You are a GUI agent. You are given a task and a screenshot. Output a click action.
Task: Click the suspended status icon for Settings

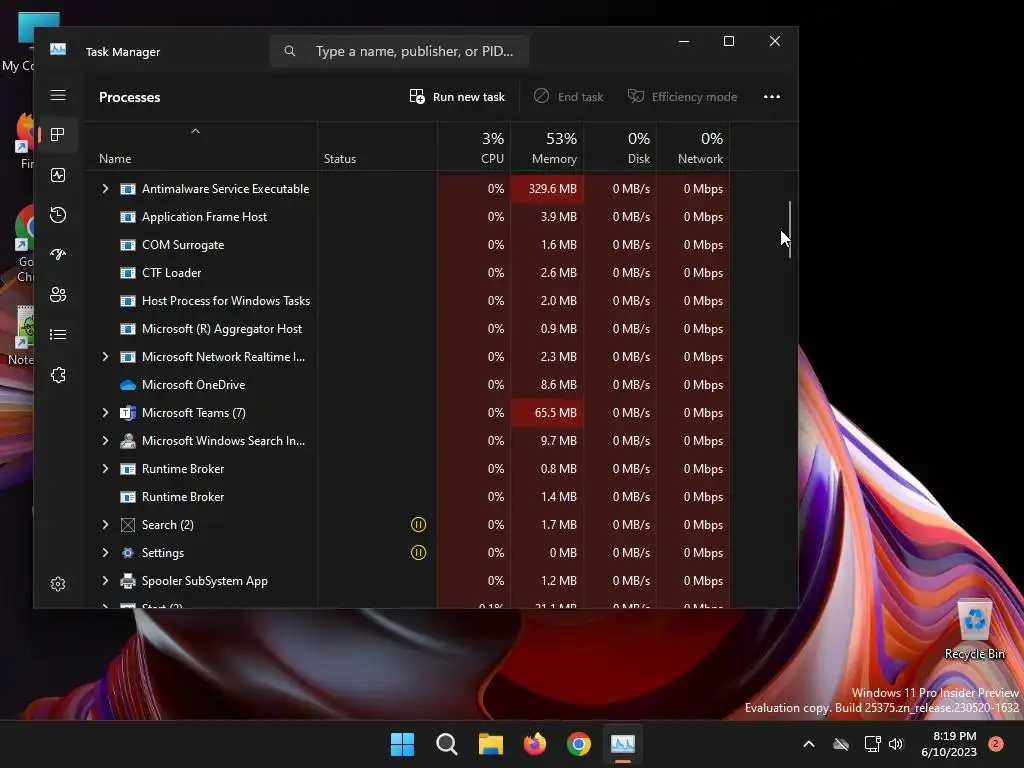point(418,552)
